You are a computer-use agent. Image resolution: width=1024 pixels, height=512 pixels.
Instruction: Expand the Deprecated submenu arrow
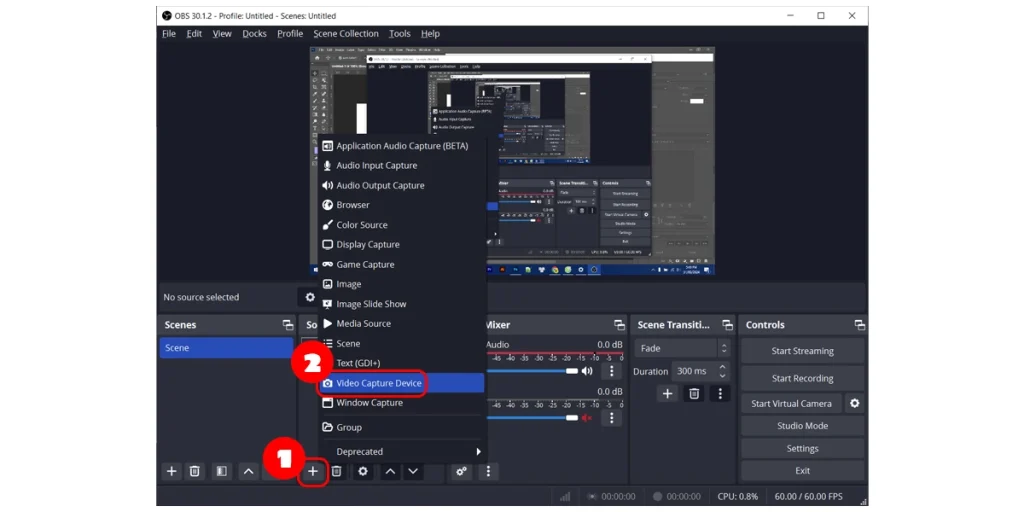point(478,451)
